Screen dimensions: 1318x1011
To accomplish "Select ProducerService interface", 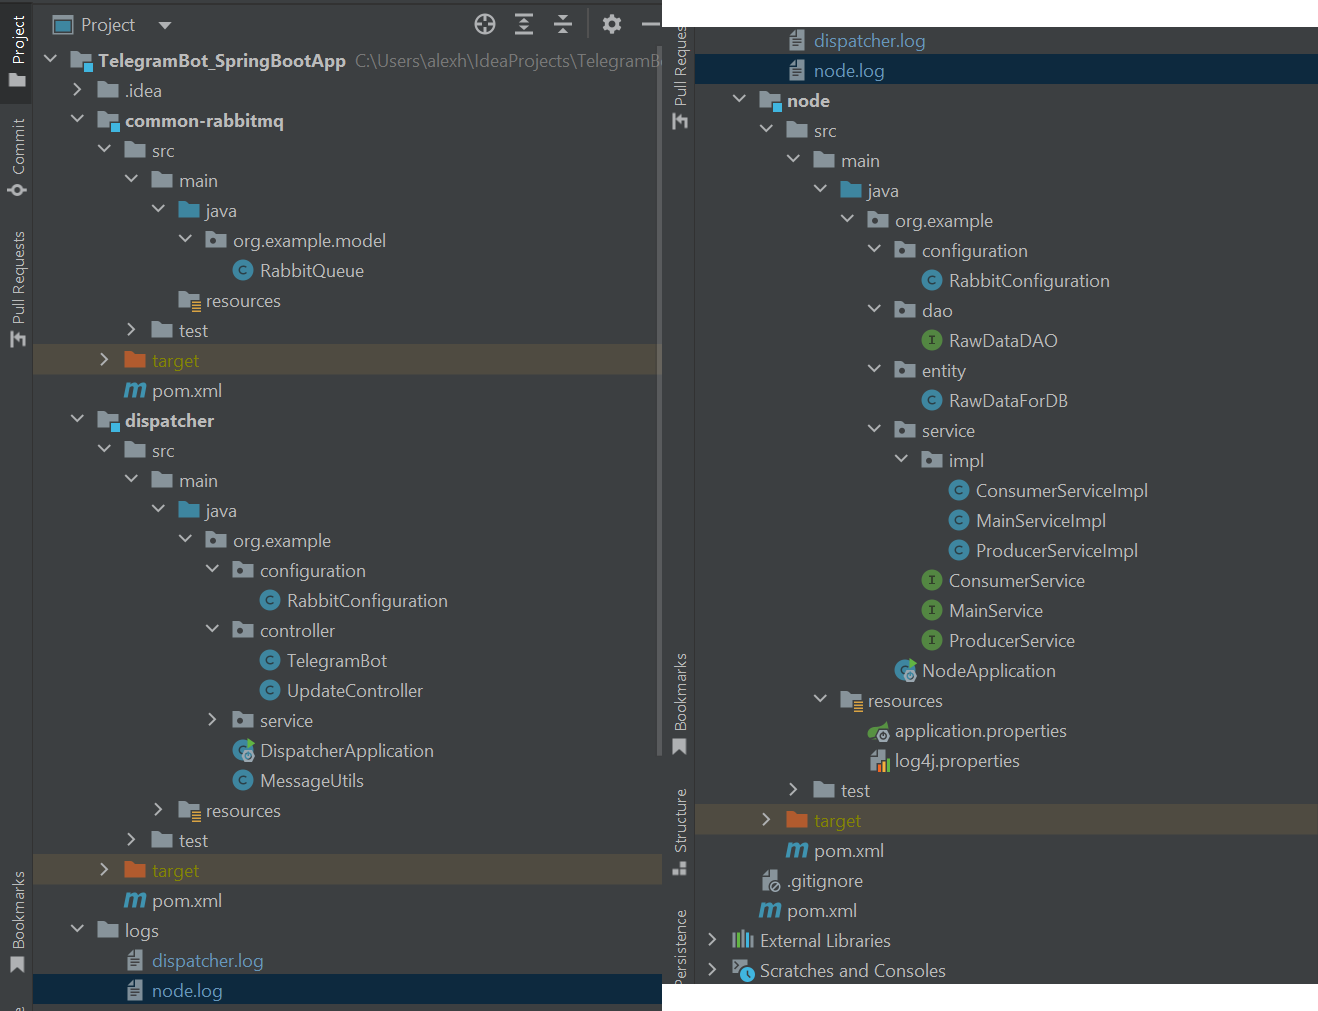I will (x=1012, y=640).
